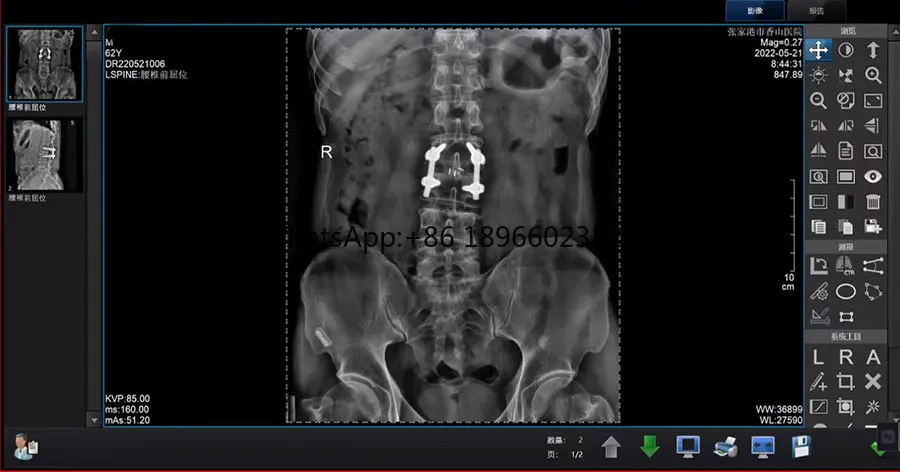Viewport: 900px width, 472px height.
Task: Select the set-square and pencil tool
Action: 818,316
